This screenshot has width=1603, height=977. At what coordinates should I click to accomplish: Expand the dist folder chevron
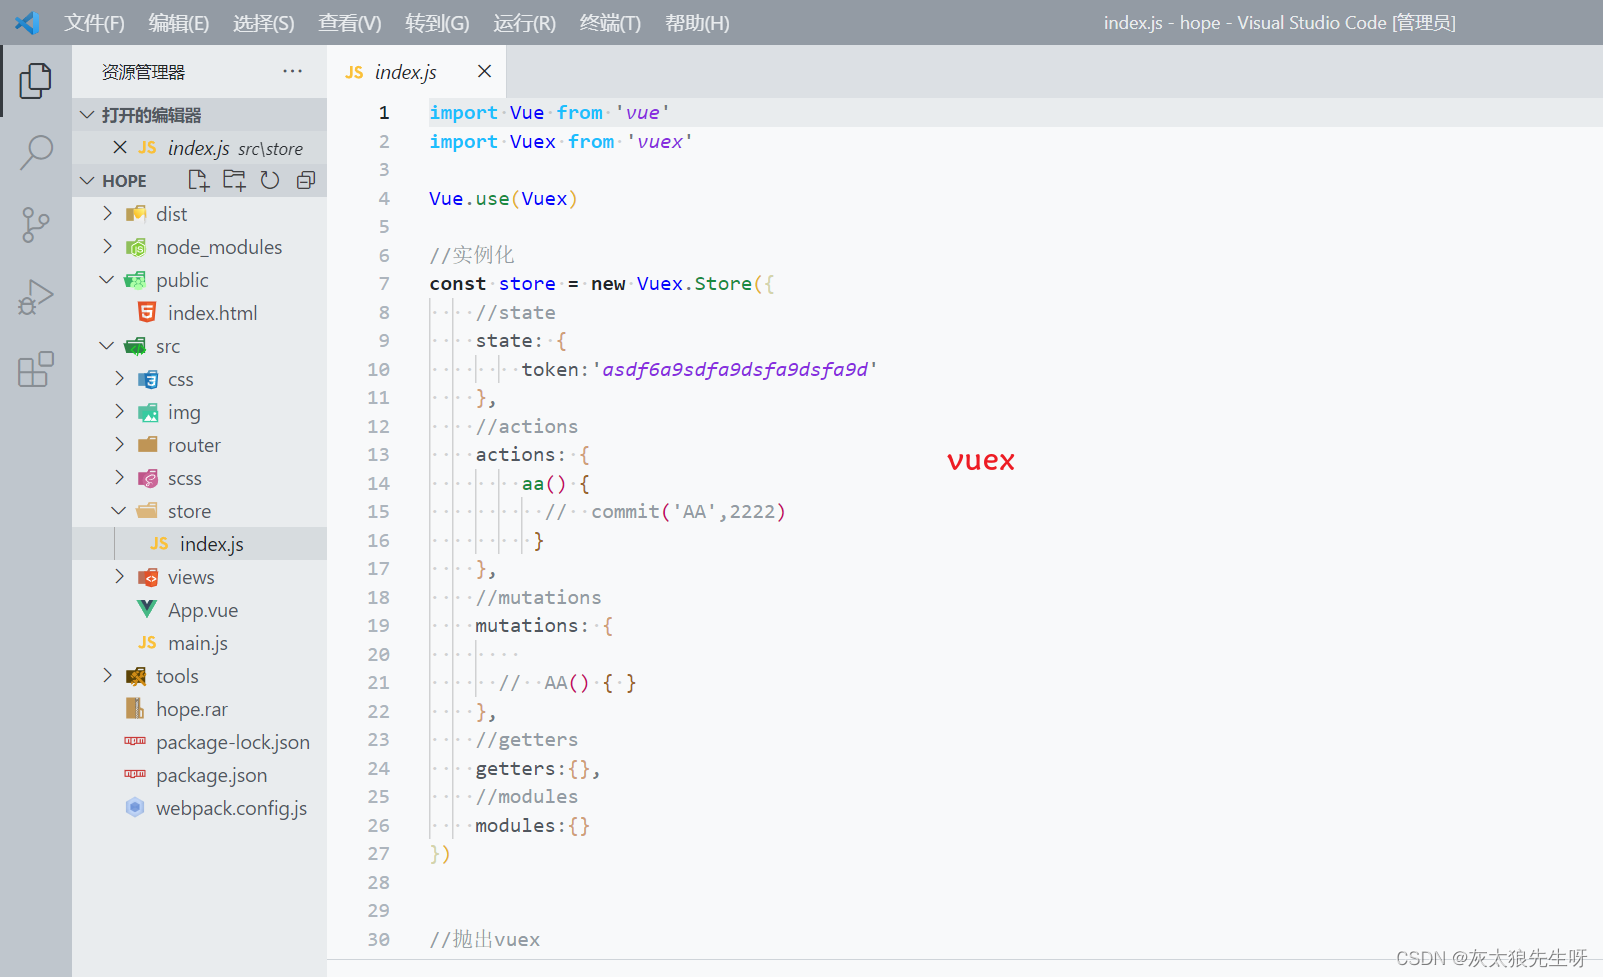(x=107, y=213)
